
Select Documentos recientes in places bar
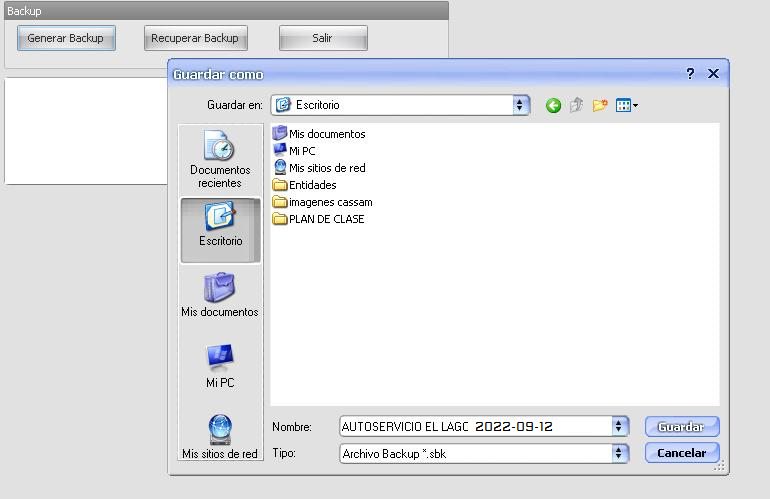point(220,160)
